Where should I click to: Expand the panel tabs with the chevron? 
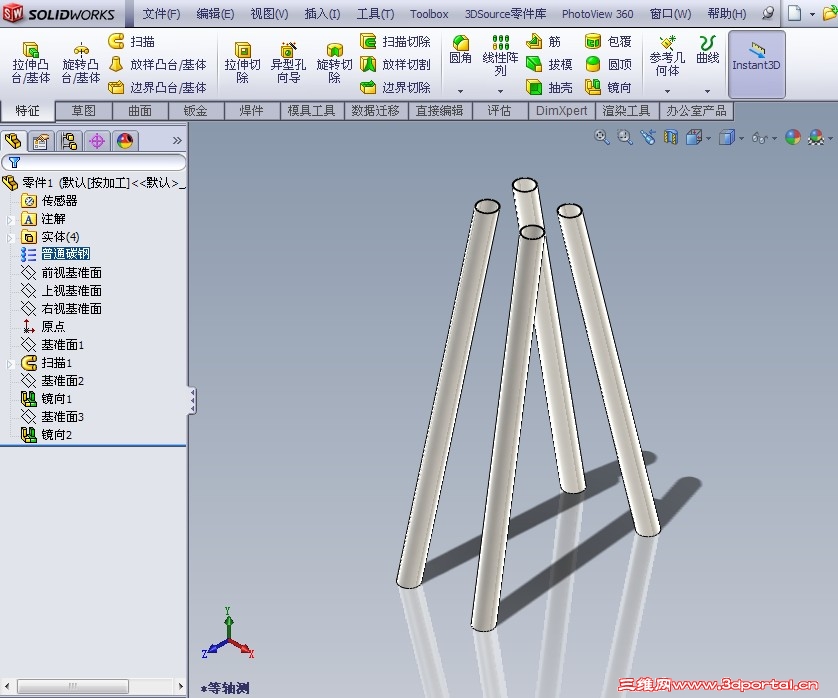click(x=177, y=141)
